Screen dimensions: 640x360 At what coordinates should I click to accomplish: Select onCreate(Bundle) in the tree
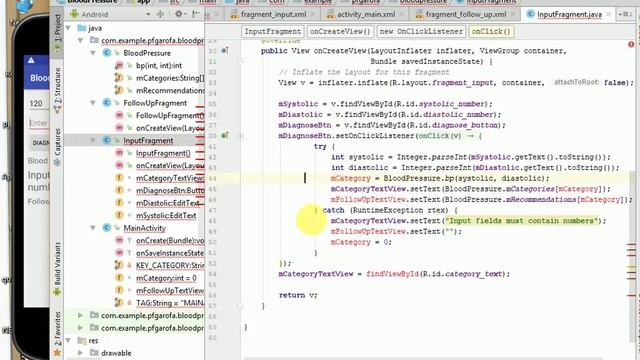click(x=170, y=240)
